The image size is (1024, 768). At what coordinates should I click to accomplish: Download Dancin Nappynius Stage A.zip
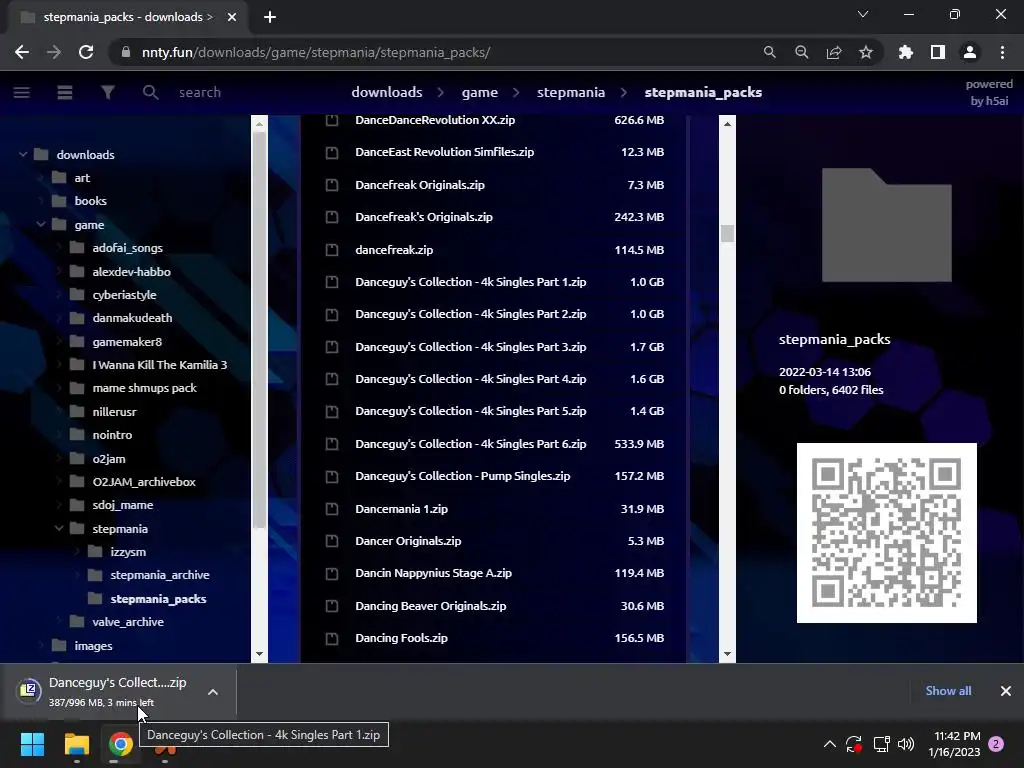click(433, 573)
